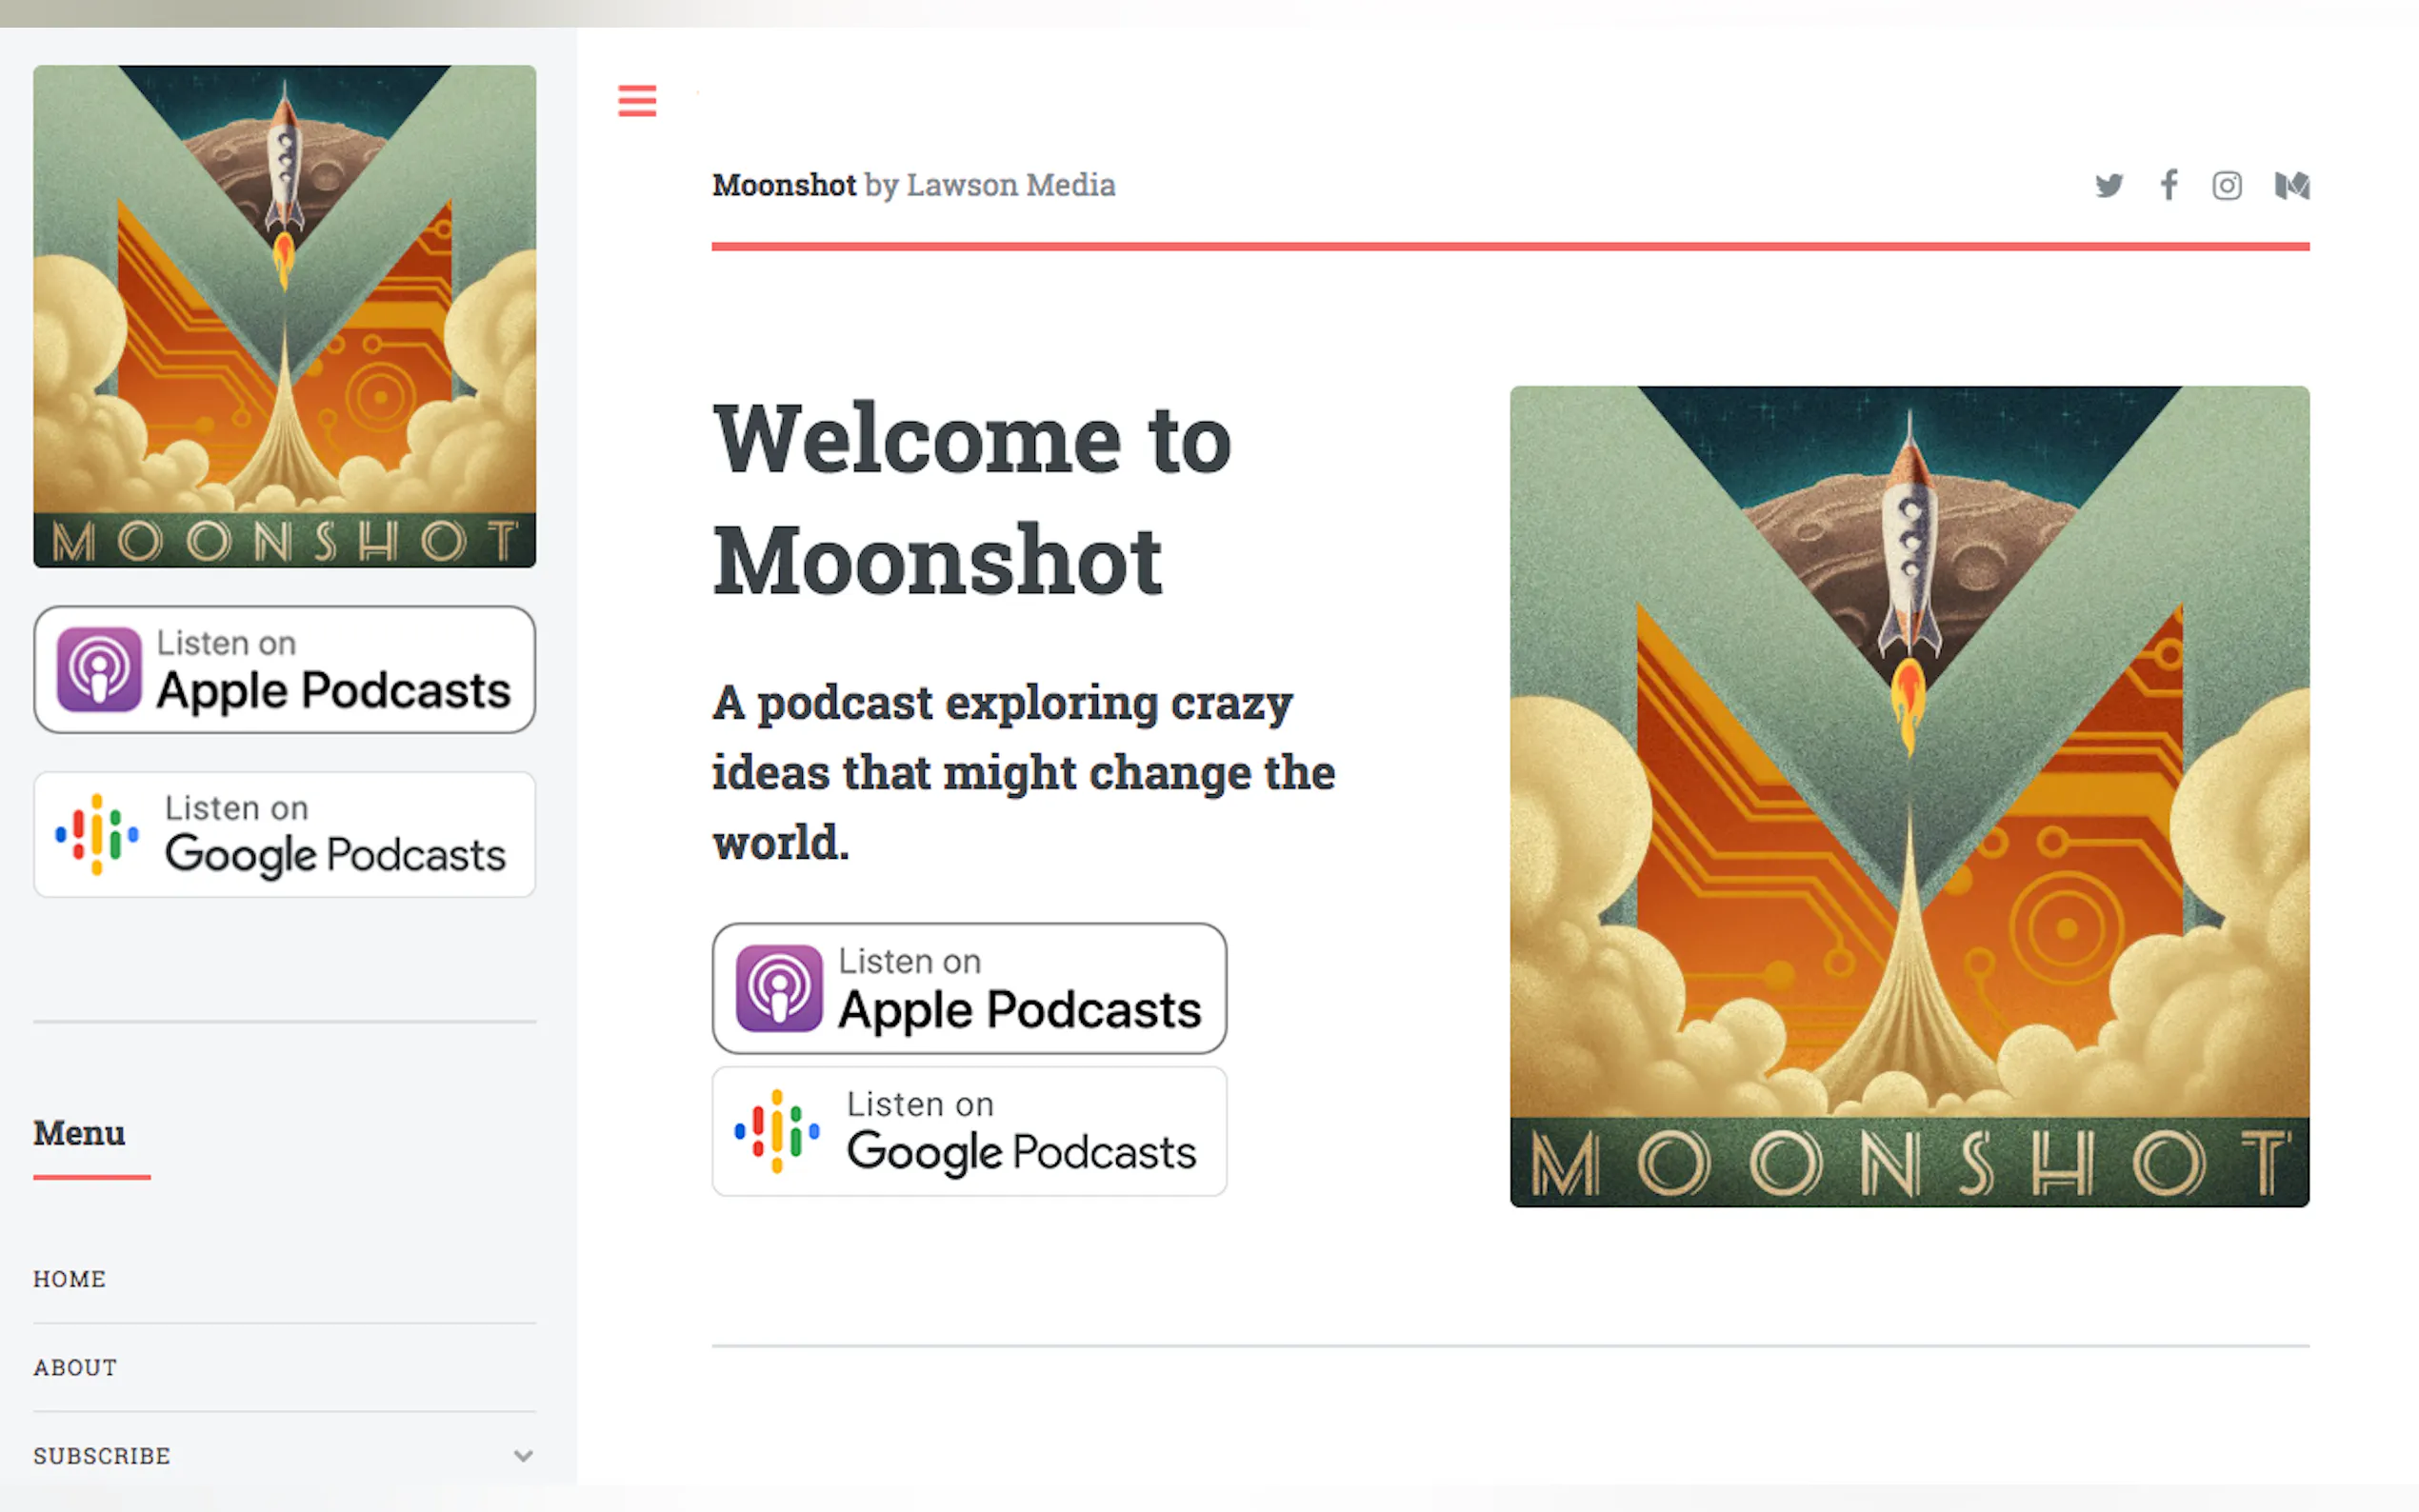This screenshot has width=2419, height=1512.
Task: Click the bold Moonshot header title link
Action: tap(783, 185)
